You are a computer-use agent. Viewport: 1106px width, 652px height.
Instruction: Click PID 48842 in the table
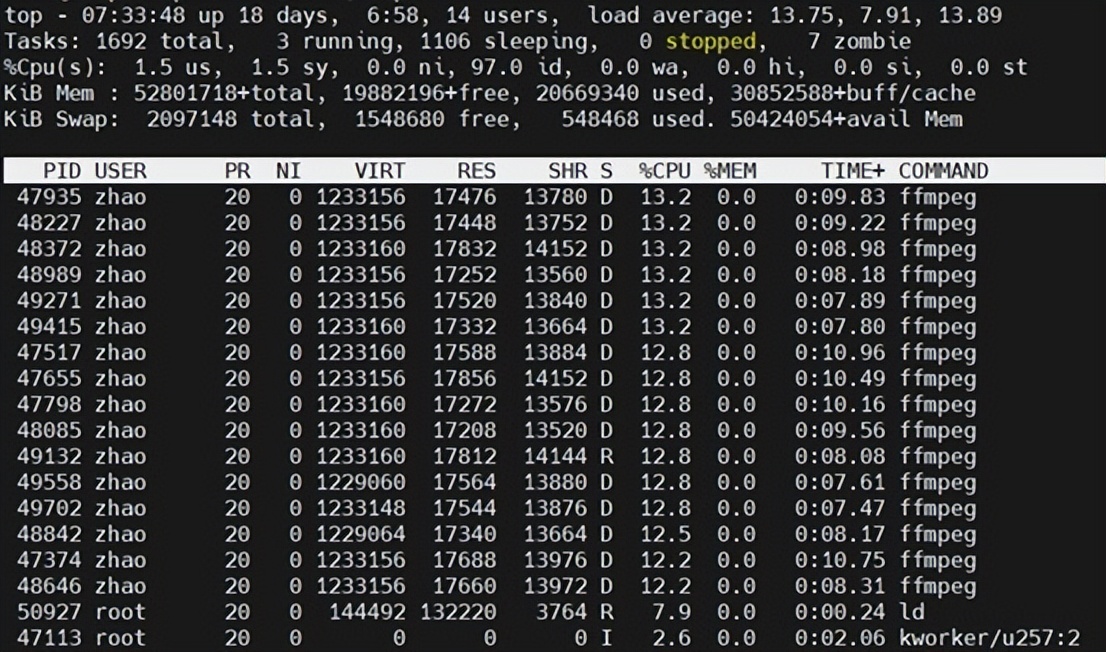tap(49, 534)
